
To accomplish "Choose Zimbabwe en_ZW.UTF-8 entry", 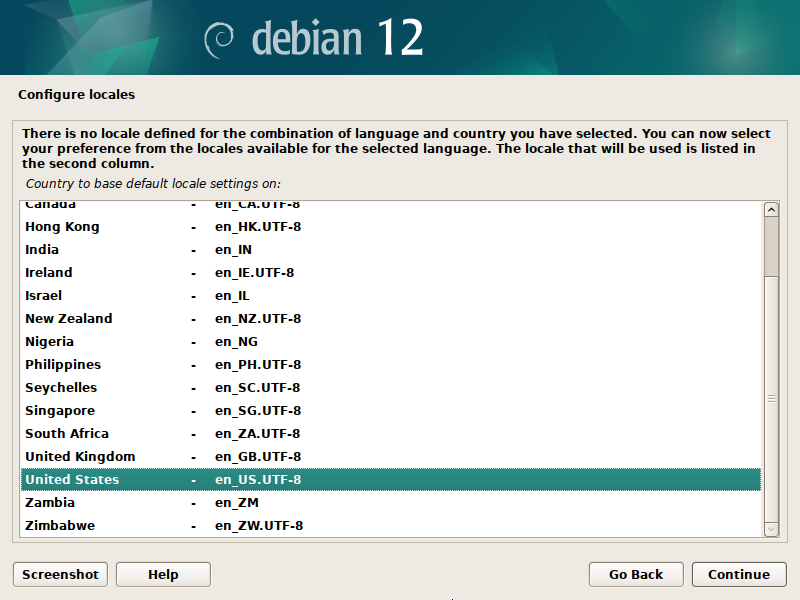I will (390, 526).
